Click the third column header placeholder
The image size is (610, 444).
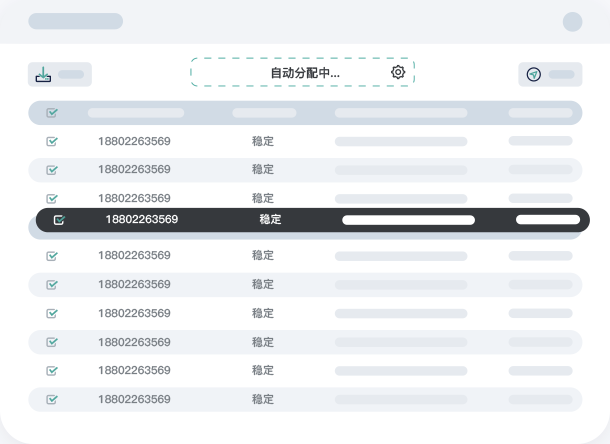[x=401, y=113]
